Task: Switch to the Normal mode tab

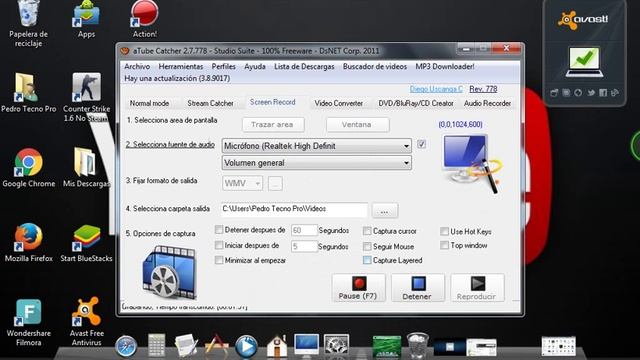Action: [x=149, y=103]
